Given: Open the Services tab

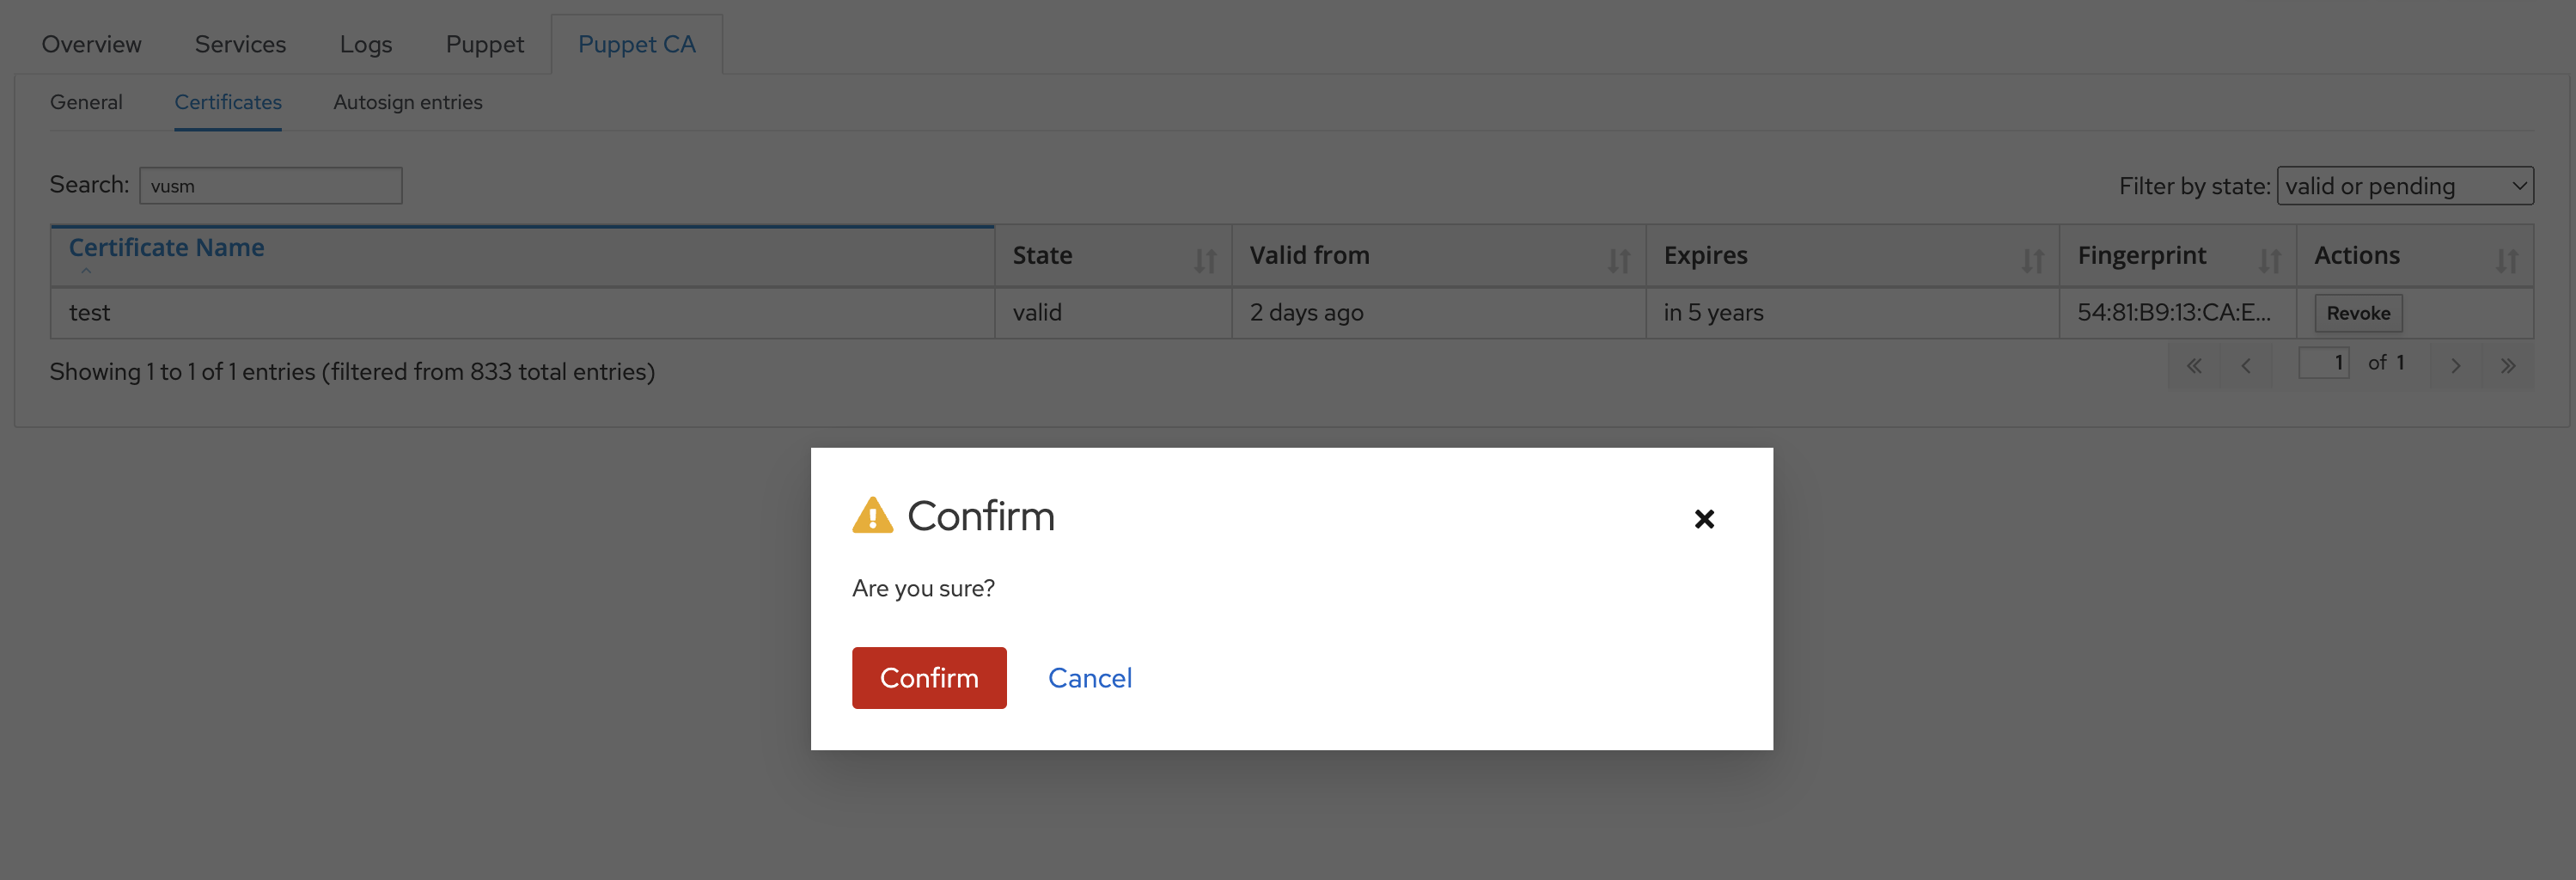Looking at the screenshot, I should point(240,44).
